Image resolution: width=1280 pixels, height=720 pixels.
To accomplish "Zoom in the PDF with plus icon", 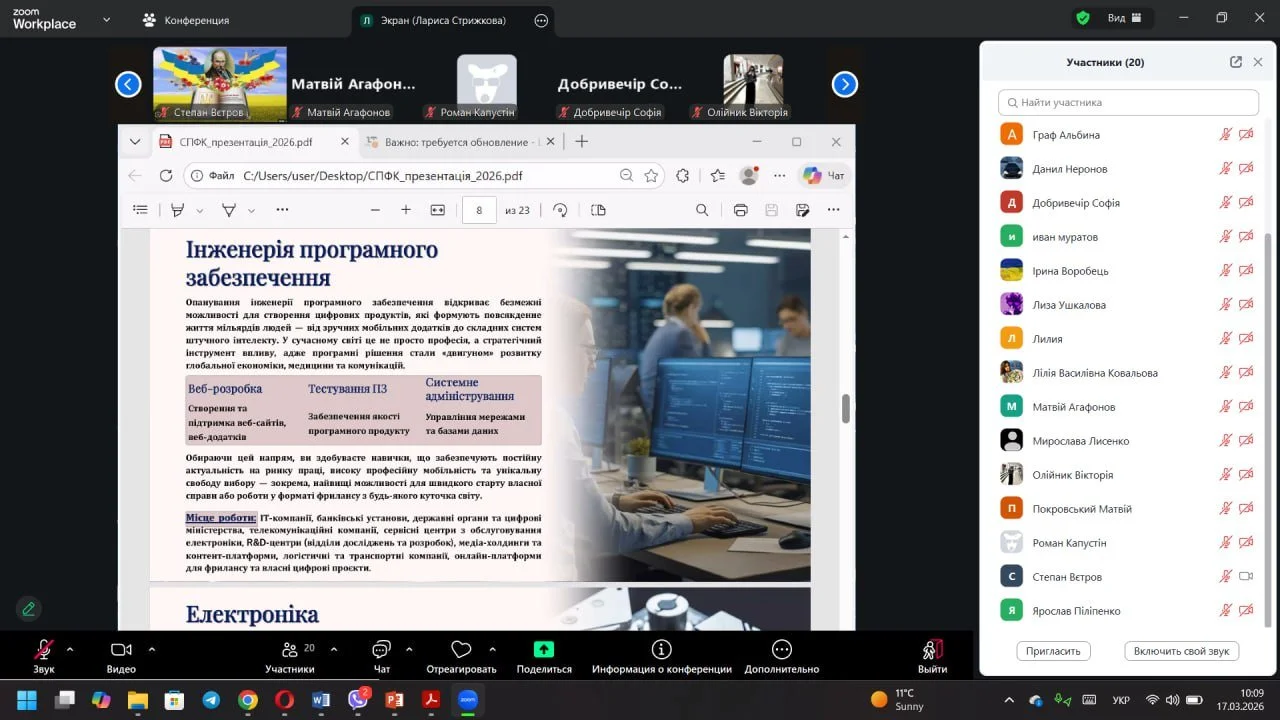I will click(x=406, y=210).
